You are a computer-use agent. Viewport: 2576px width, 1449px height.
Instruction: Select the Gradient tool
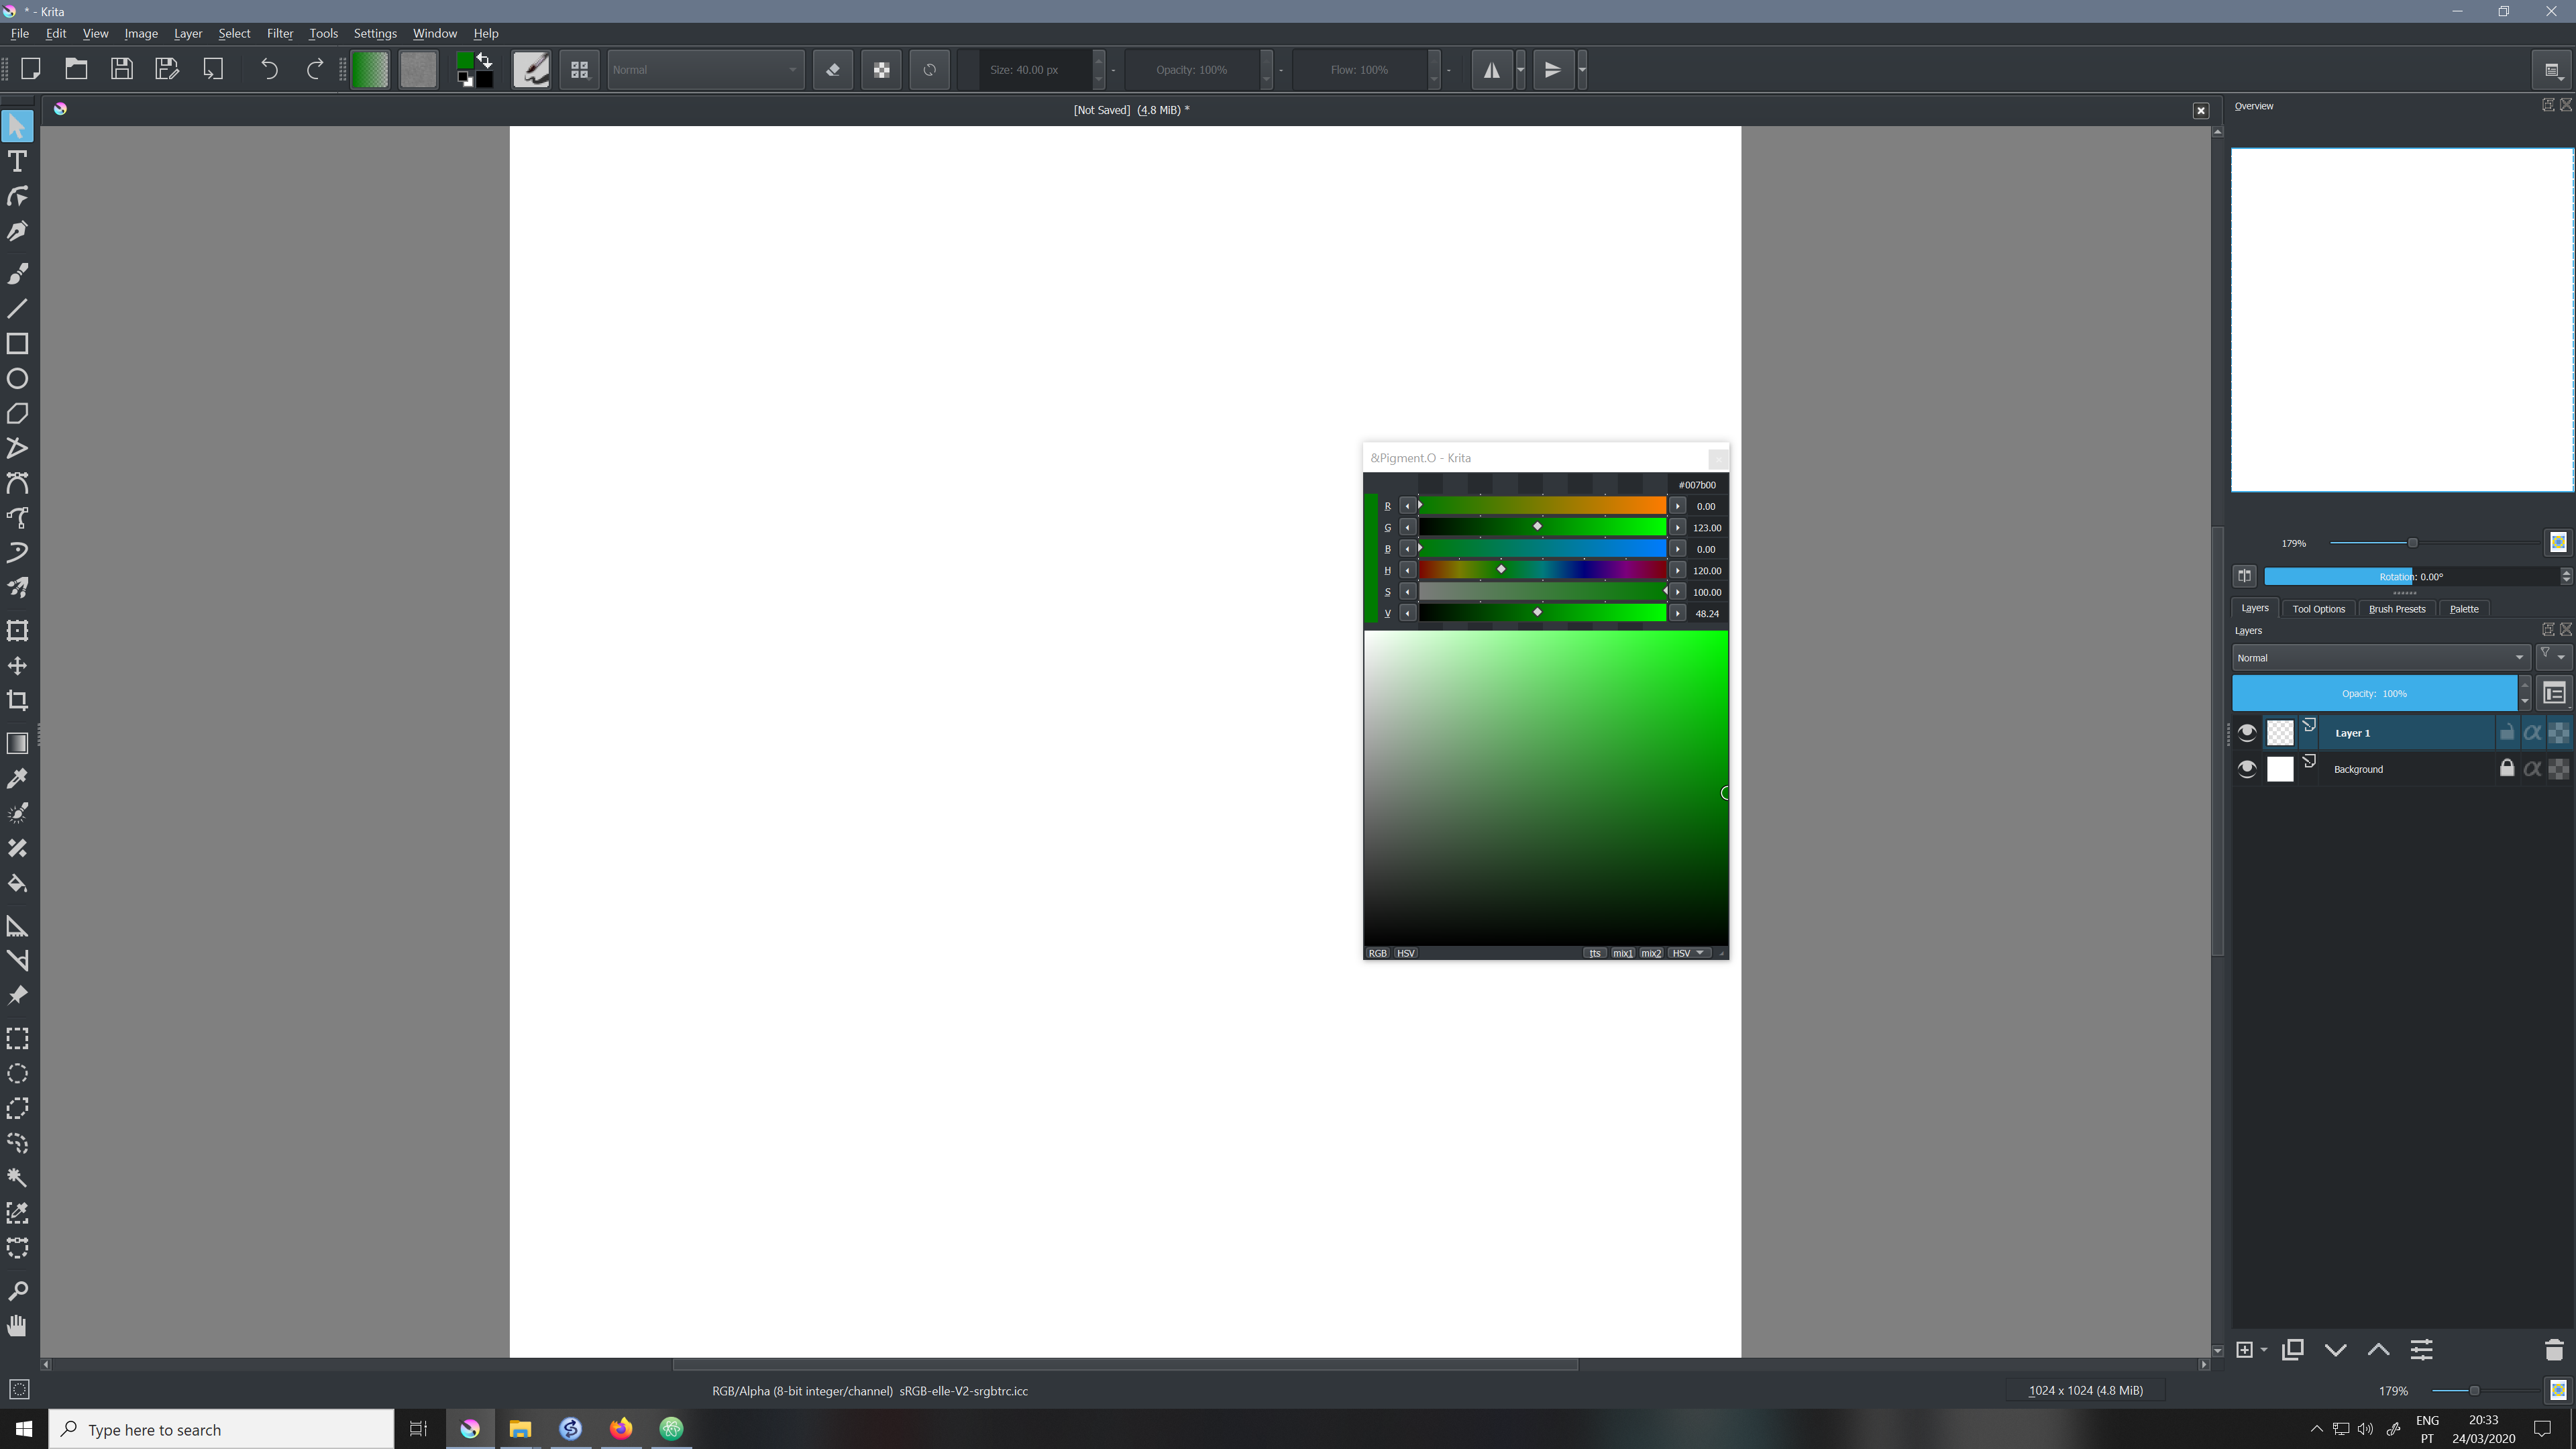click(x=17, y=743)
